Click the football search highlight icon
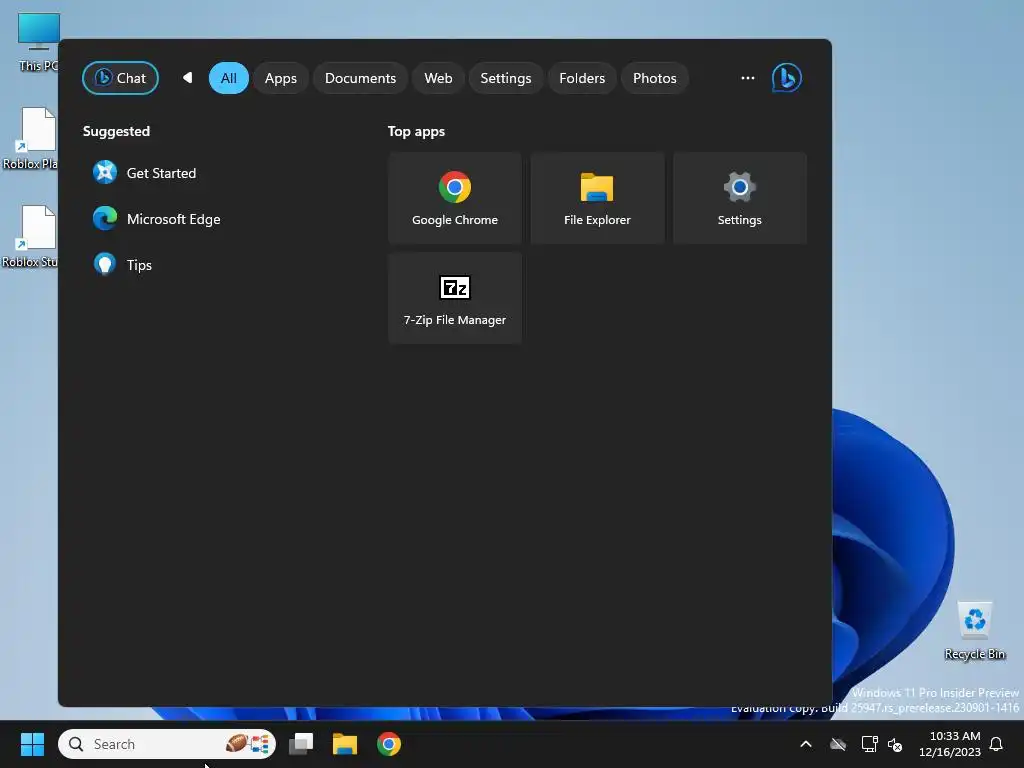The width and height of the screenshot is (1024, 768). [248, 743]
